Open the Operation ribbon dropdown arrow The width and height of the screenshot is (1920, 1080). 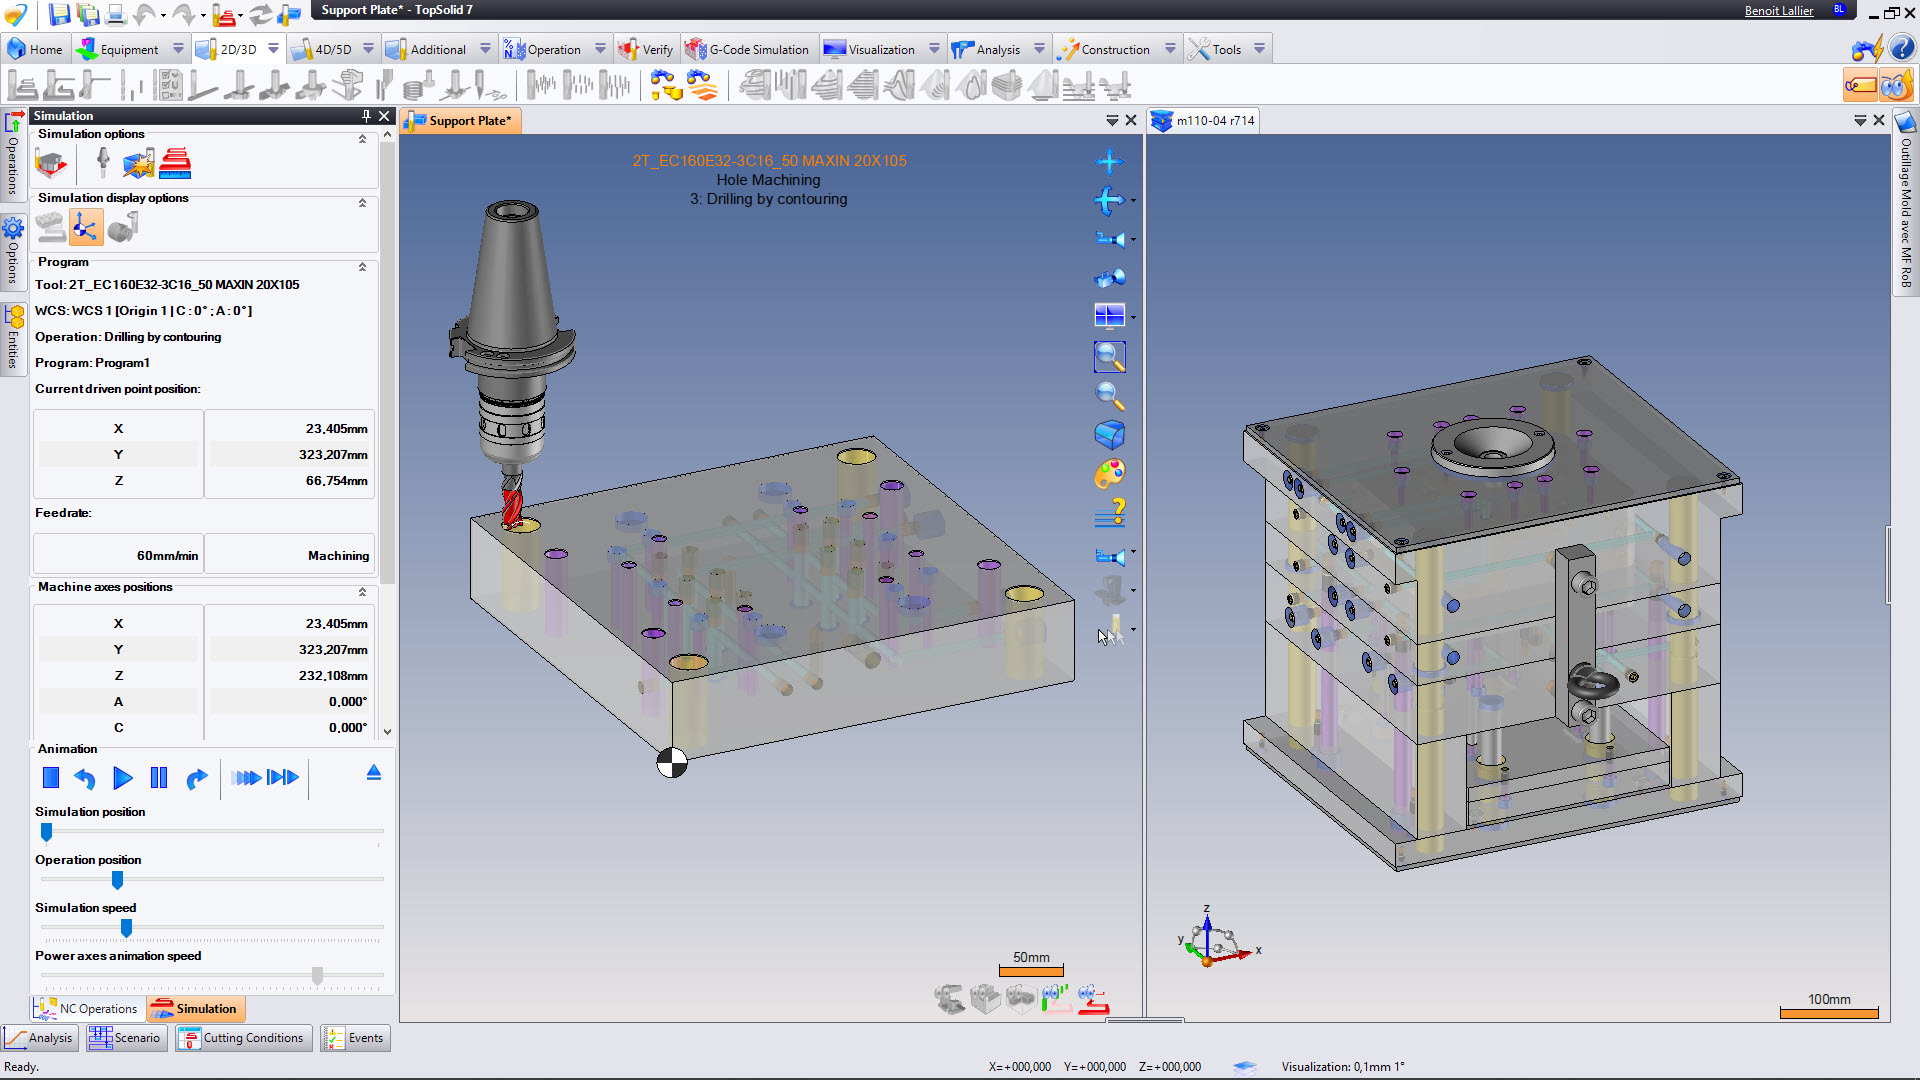click(600, 49)
